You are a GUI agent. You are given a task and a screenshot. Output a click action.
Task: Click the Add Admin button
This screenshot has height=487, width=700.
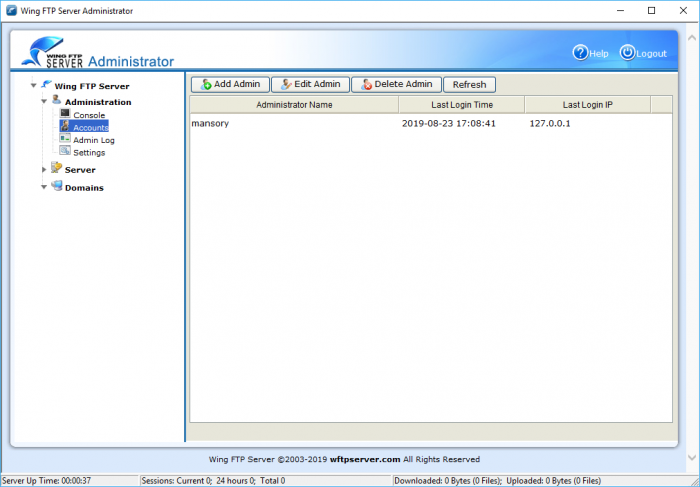(x=230, y=84)
